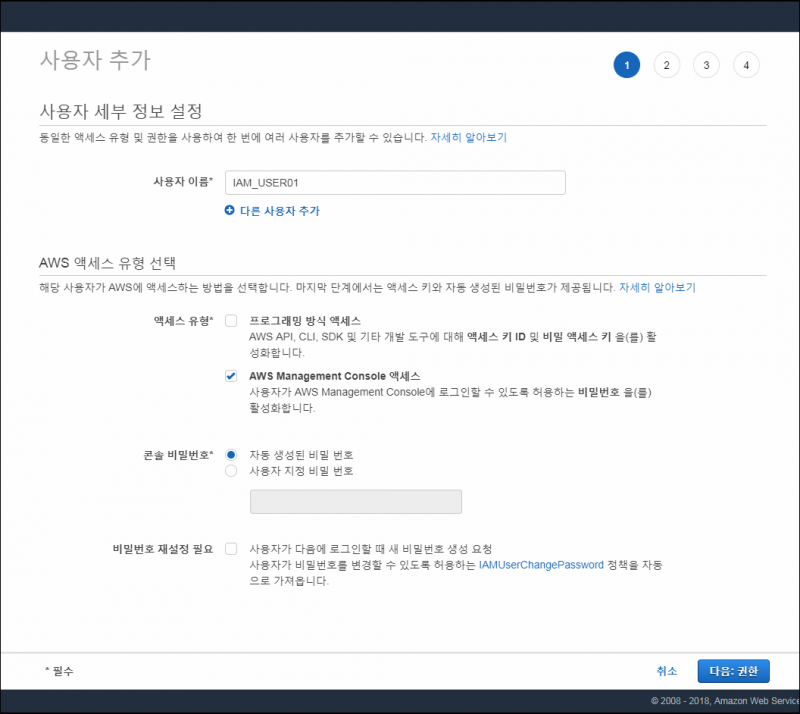Screen dimensions: 800x714
Task: Click the 다음: 권한 button
Action: pos(733,671)
